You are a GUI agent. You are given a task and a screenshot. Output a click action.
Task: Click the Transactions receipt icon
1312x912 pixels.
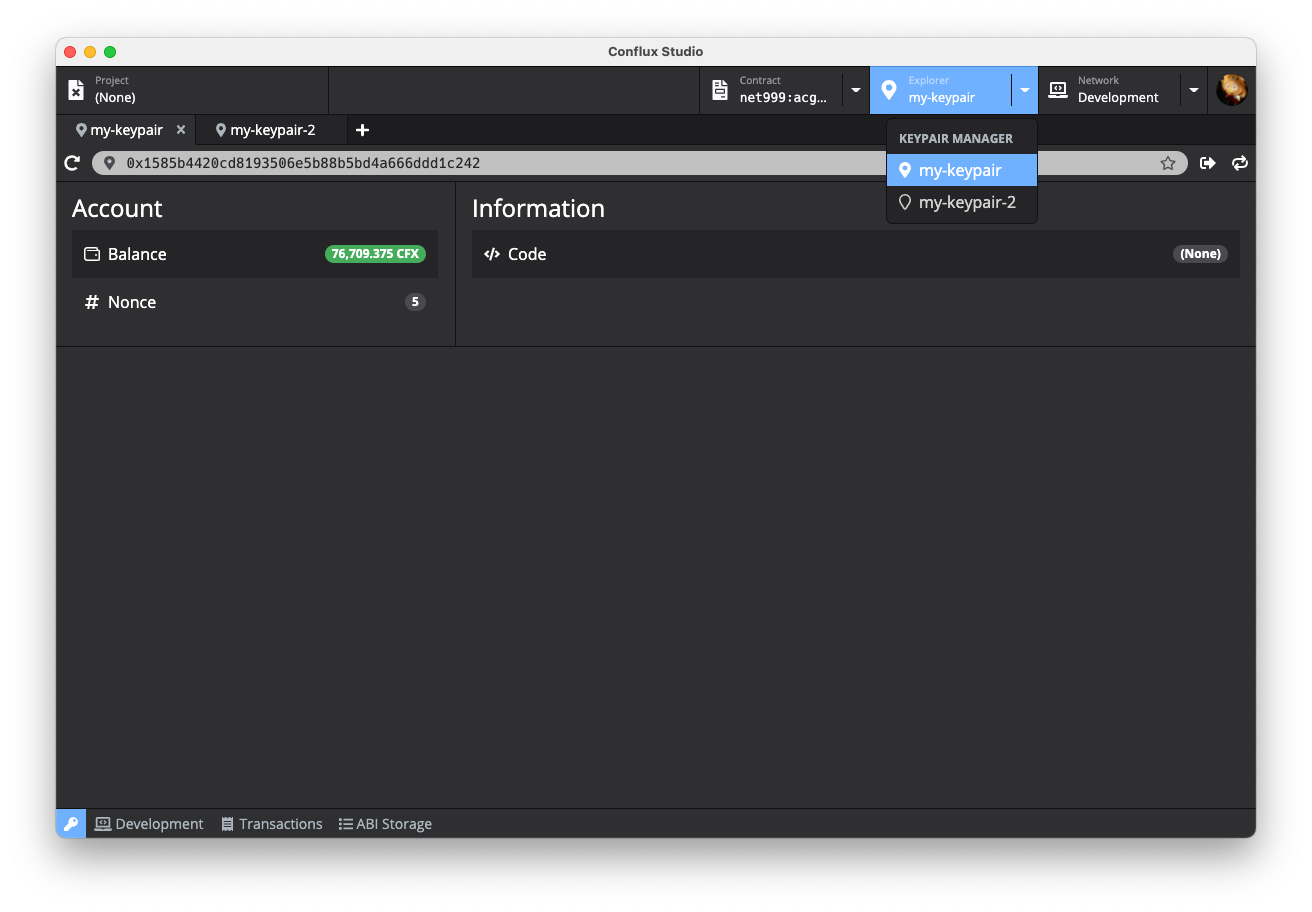[228, 824]
